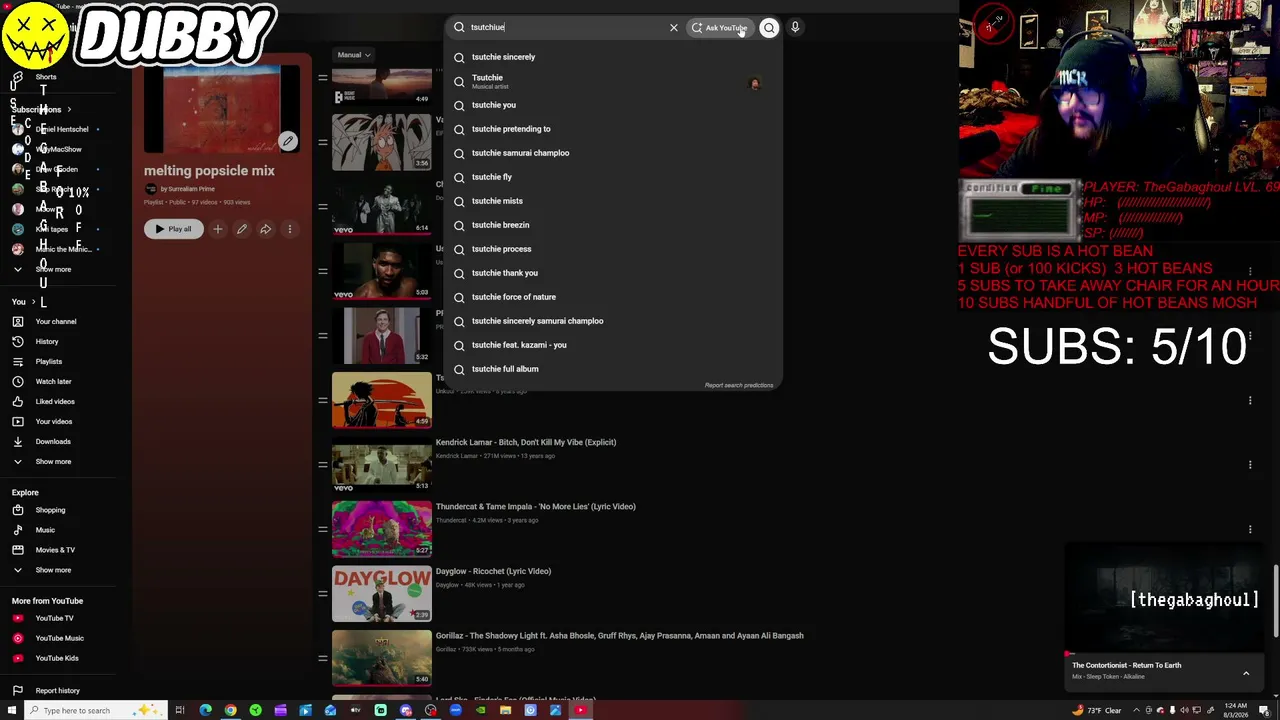Choose suggestion 'tsutchie process'
The image size is (1280, 720).
coord(612,249)
